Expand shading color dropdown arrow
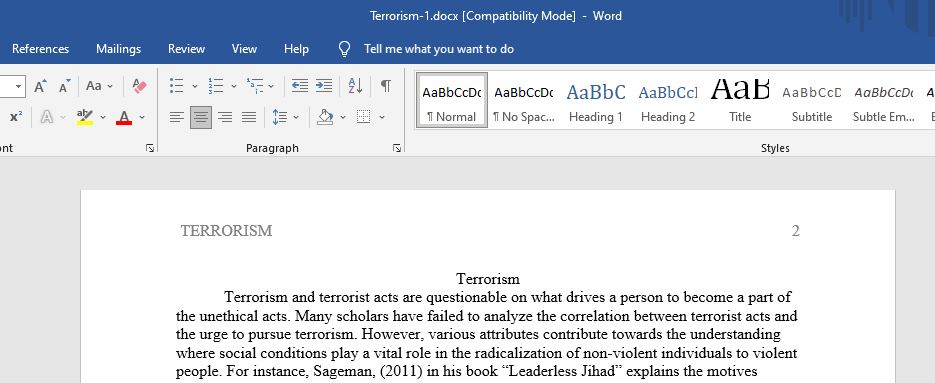Viewport: 935px width, 383px height. point(343,117)
